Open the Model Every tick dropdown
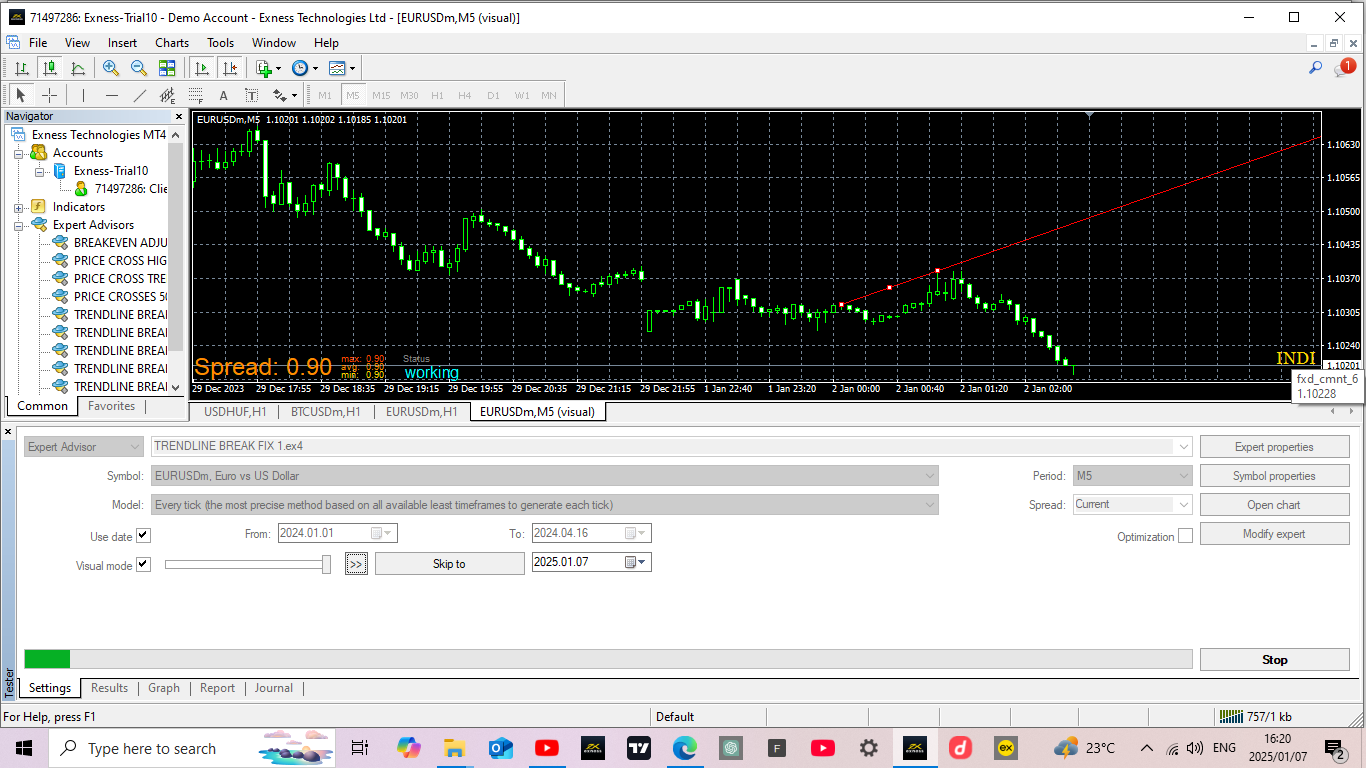The image size is (1366, 768). click(x=545, y=505)
